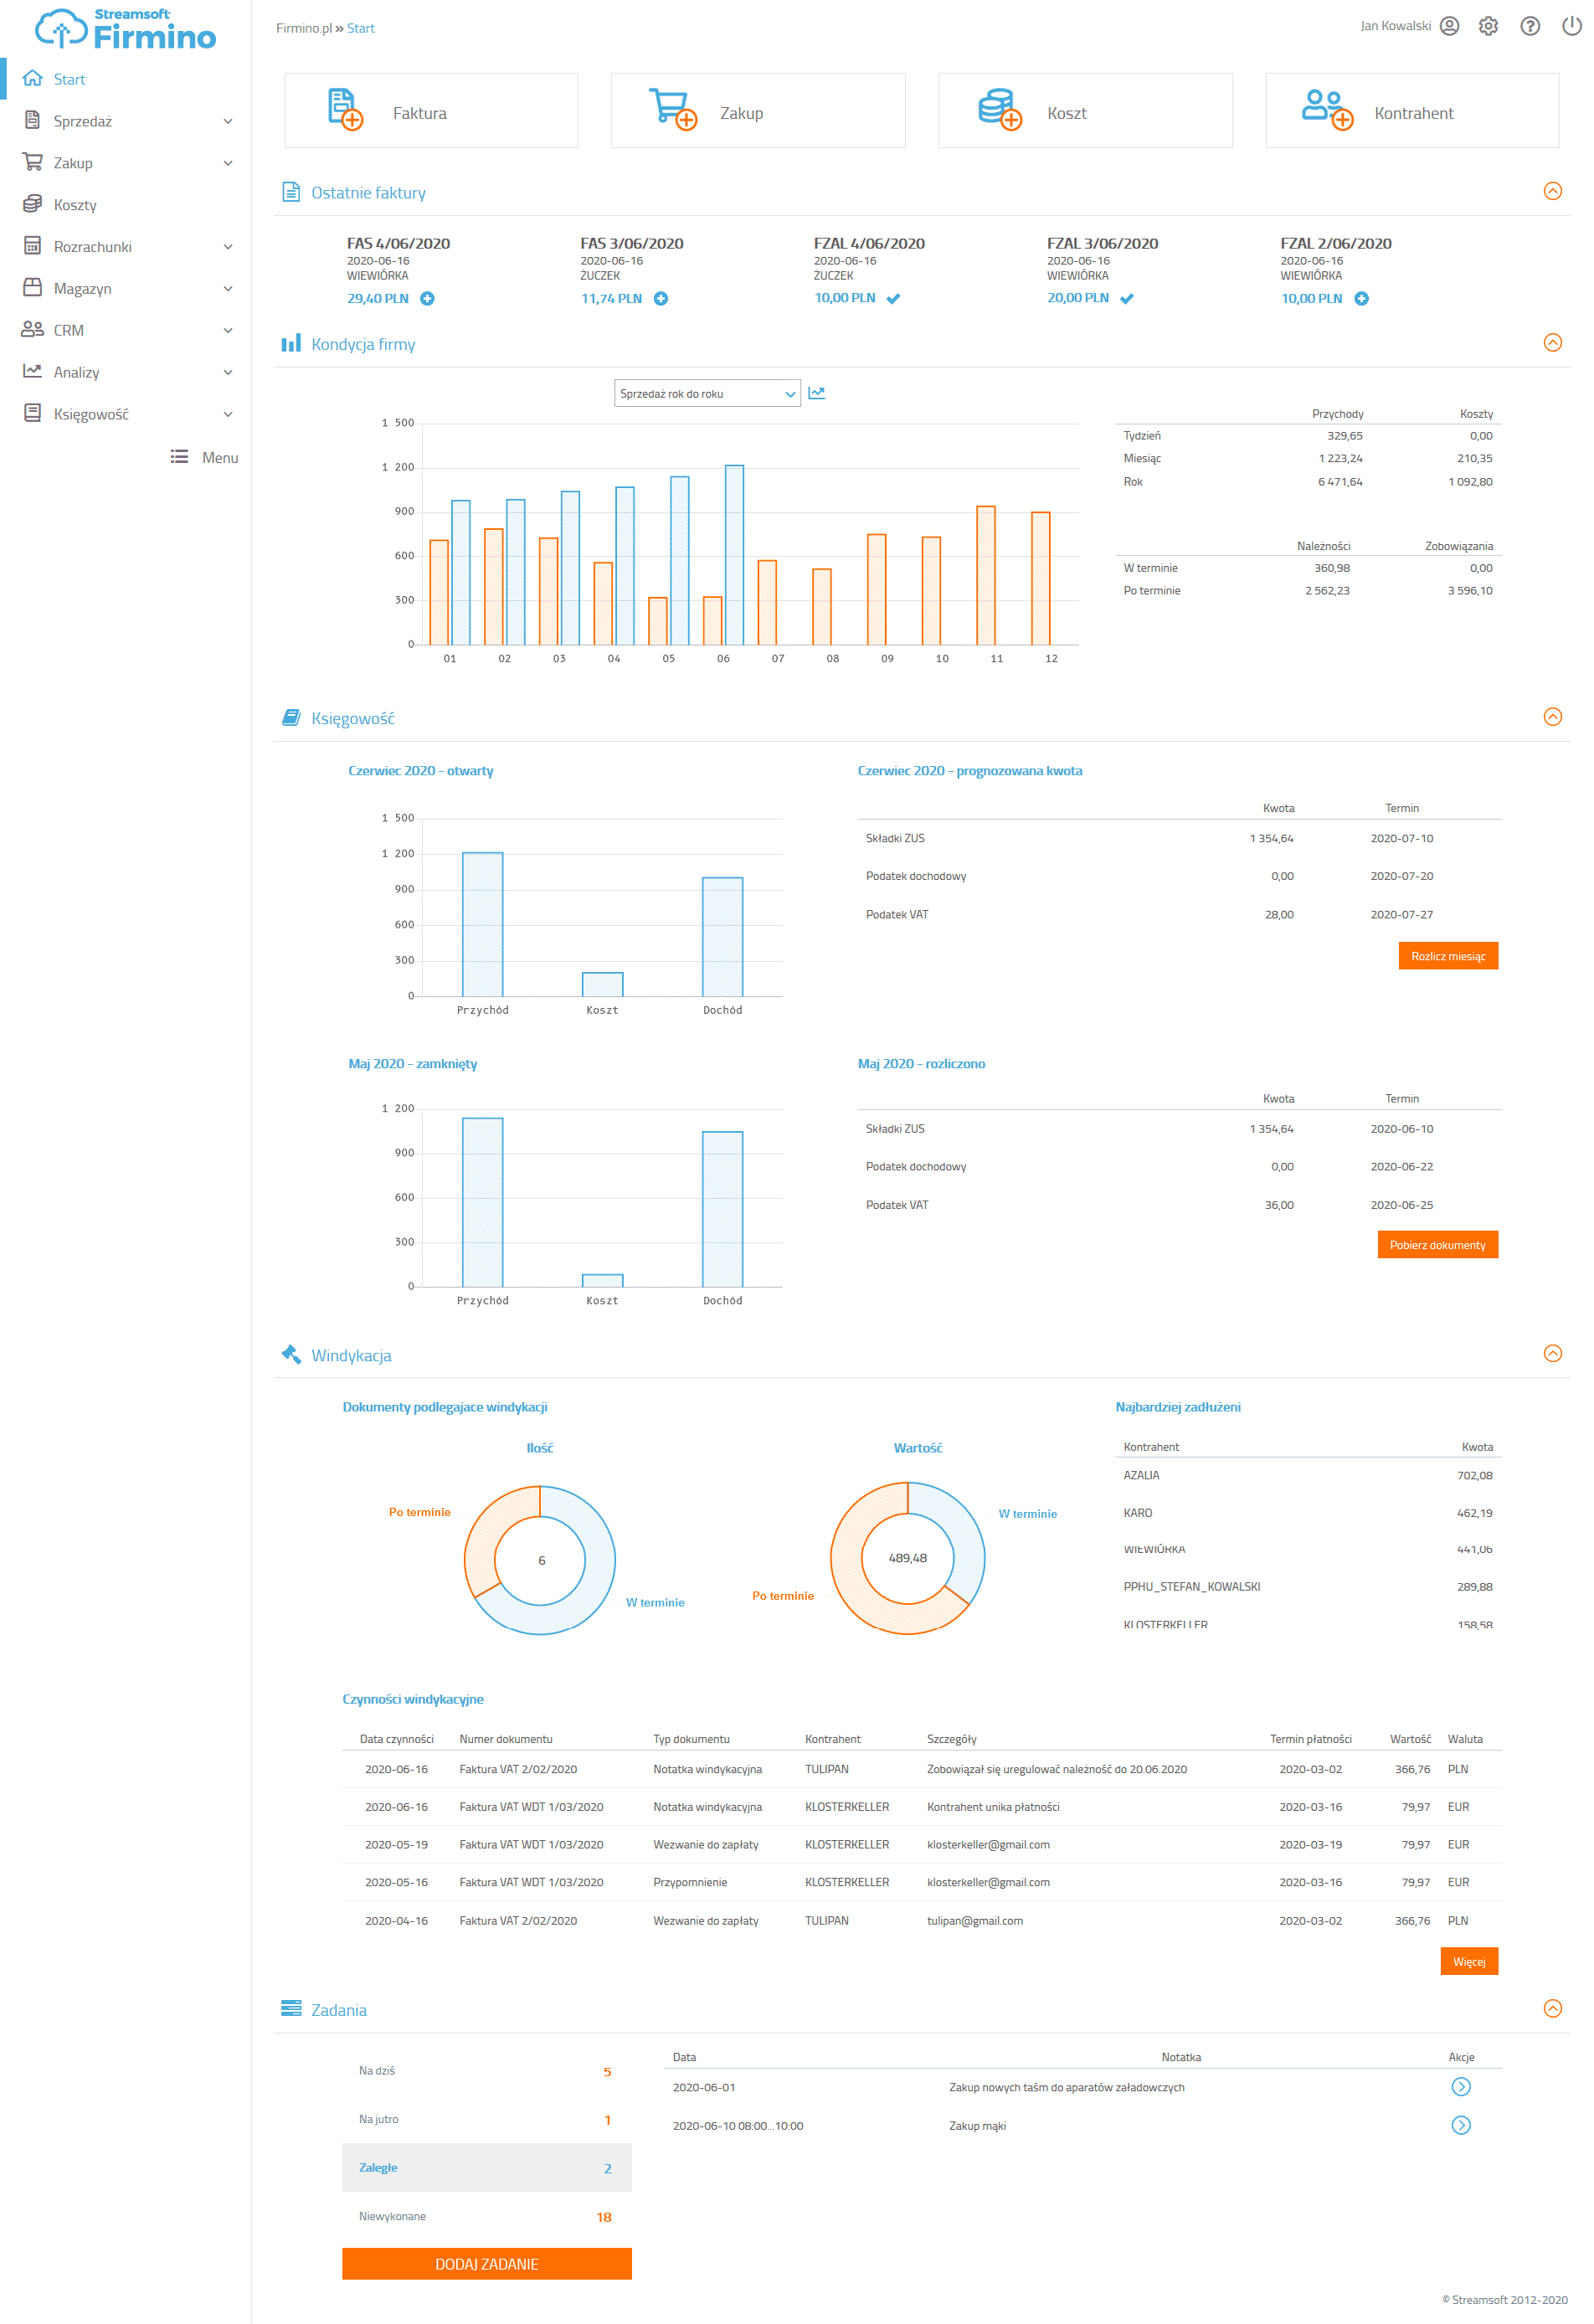The image size is (1594, 2324).
Task: Expand the Analizy sidebar chevron
Action: [x=228, y=372]
